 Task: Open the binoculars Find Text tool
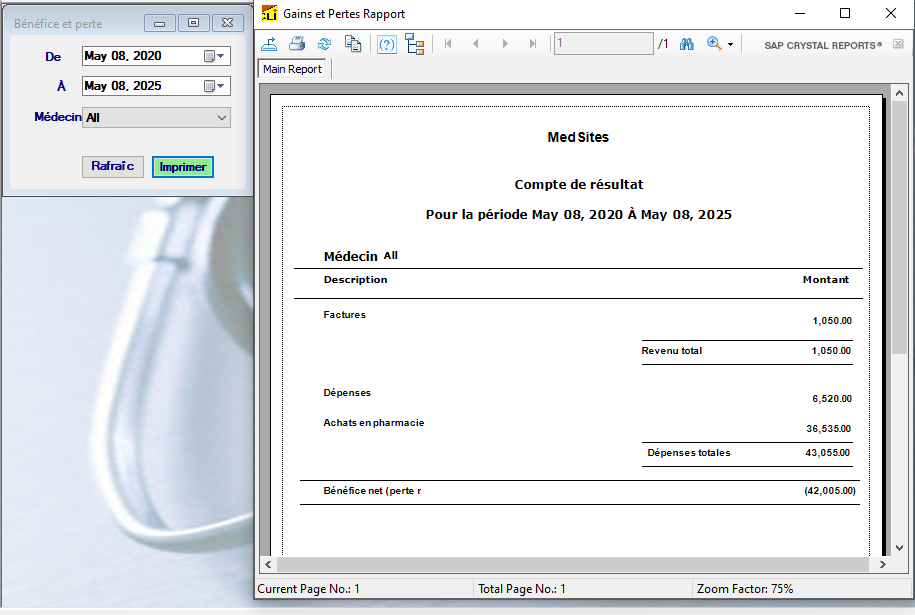687,44
